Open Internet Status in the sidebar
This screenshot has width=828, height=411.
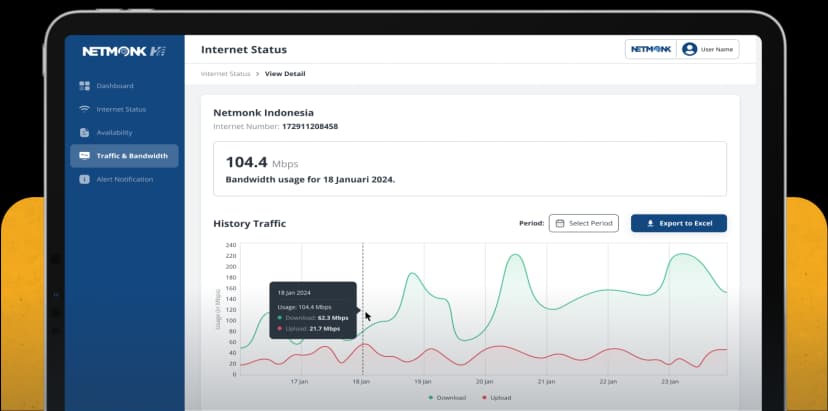point(124,109)
